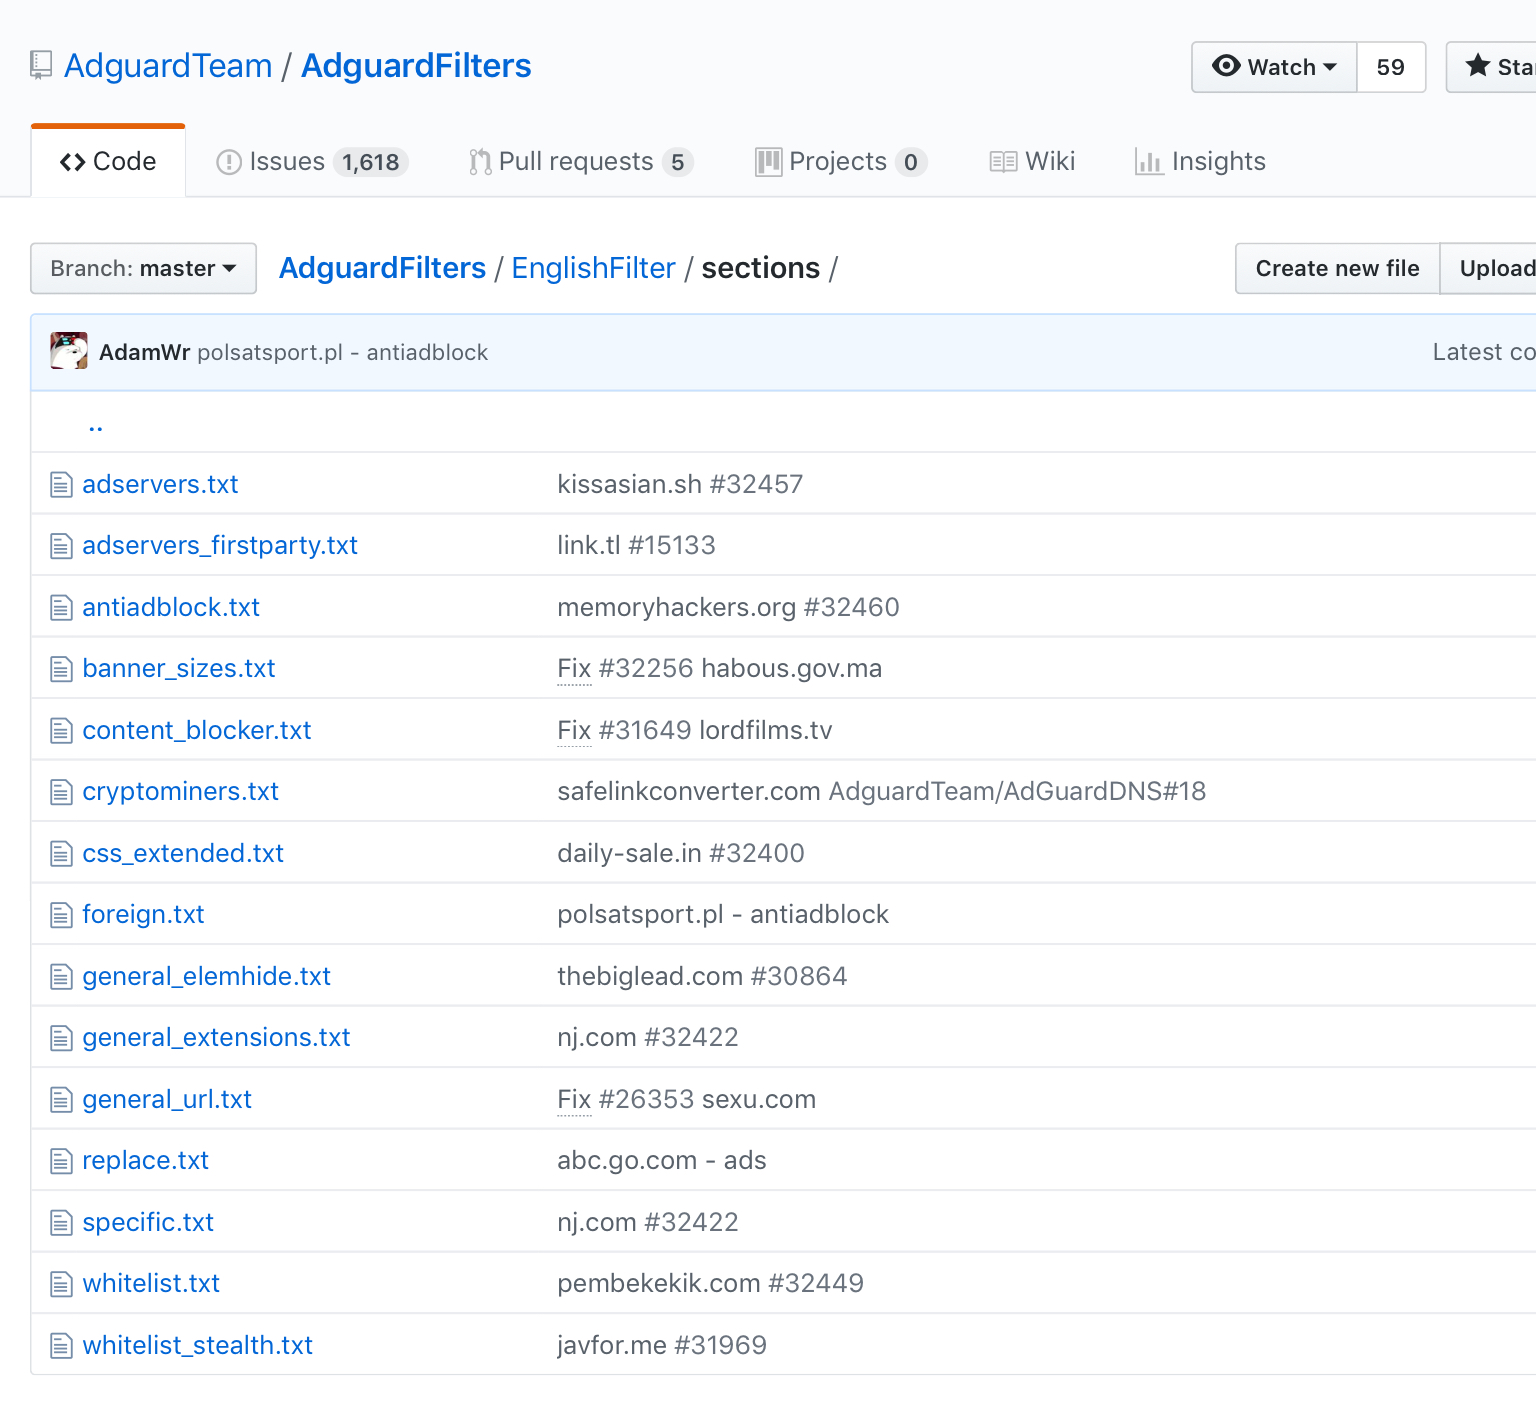Screen dimensions: 1536x1409
Task: Click the Upload files button
Action: (1488, 268)
